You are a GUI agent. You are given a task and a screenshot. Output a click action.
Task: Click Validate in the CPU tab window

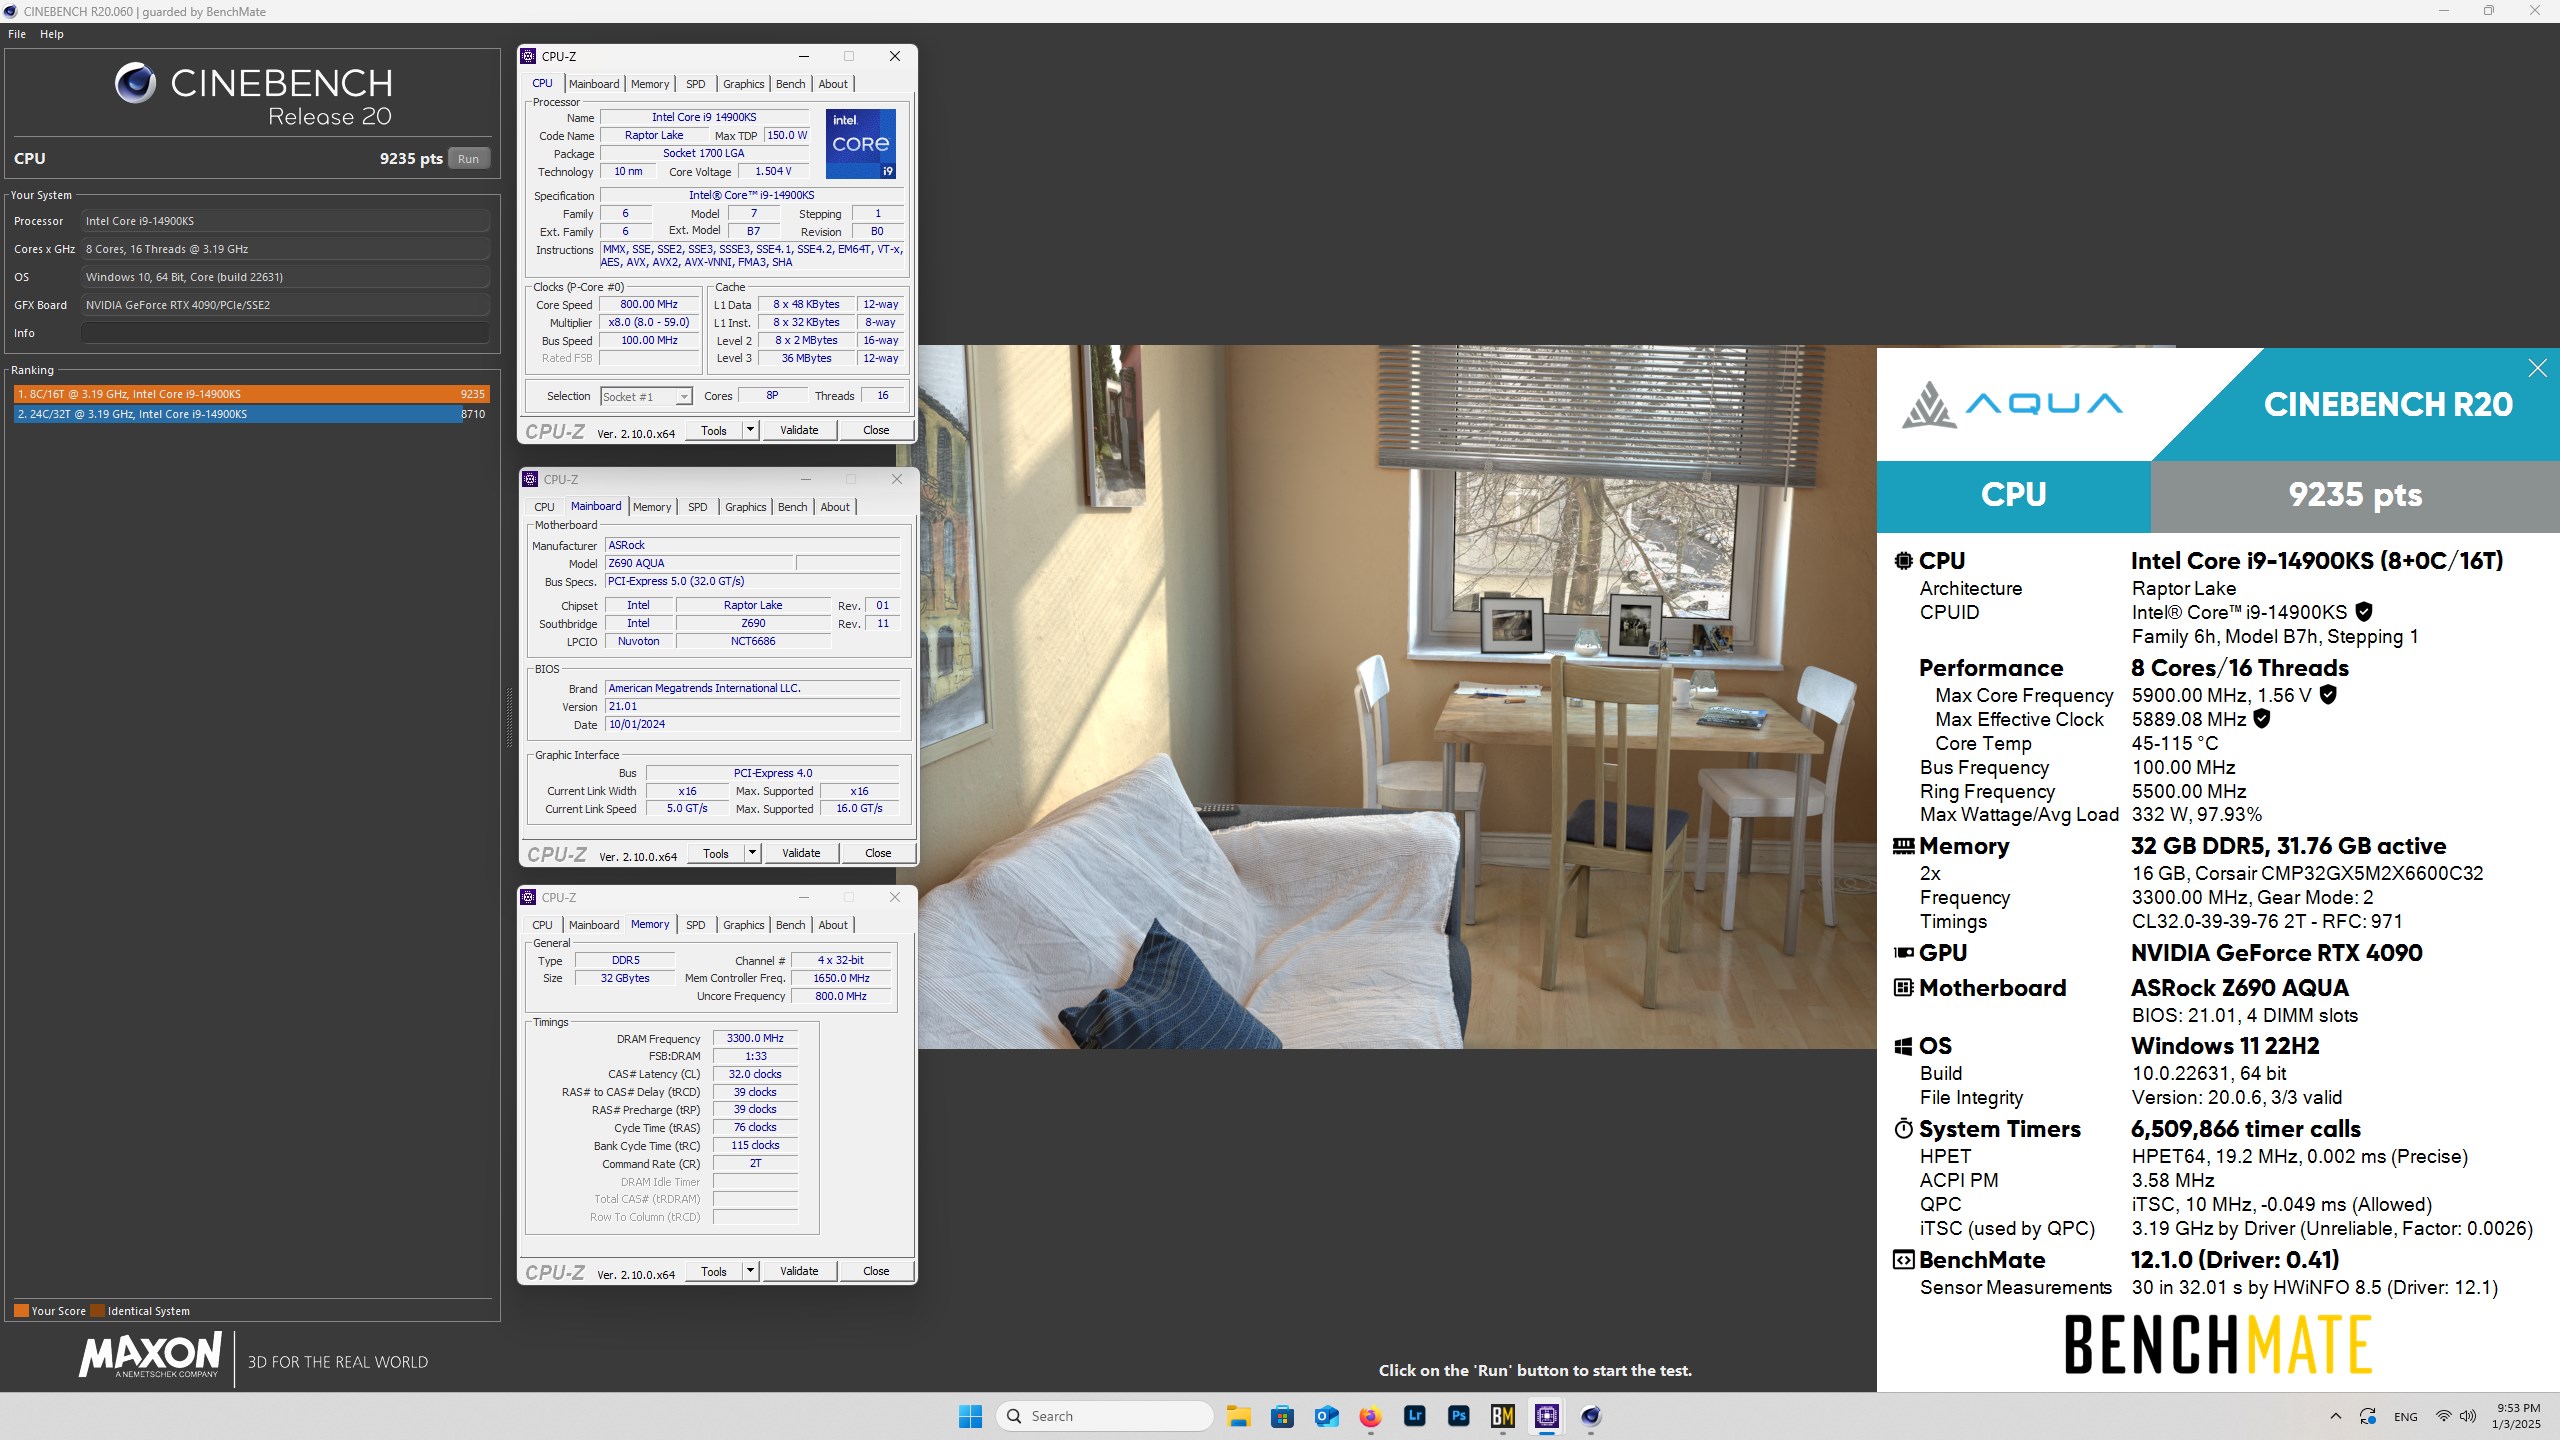tap(799, 430)
